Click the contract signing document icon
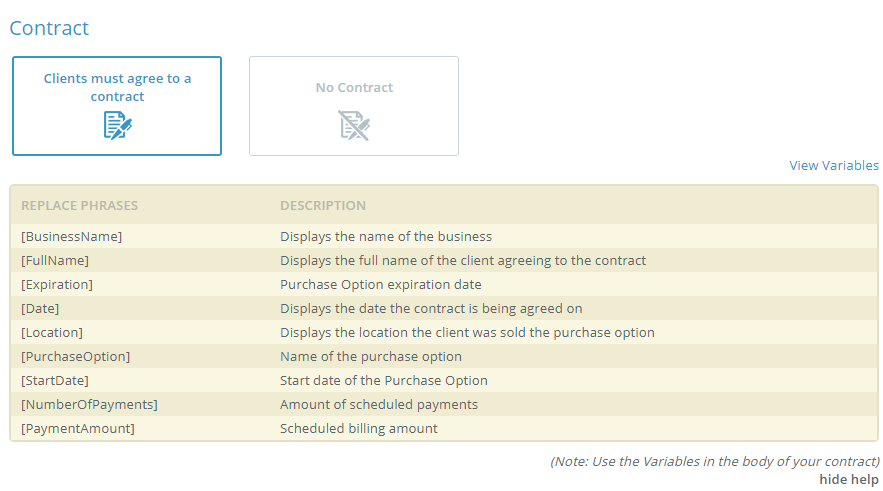The height and width of the screenshot is (491, 883). 118,125
